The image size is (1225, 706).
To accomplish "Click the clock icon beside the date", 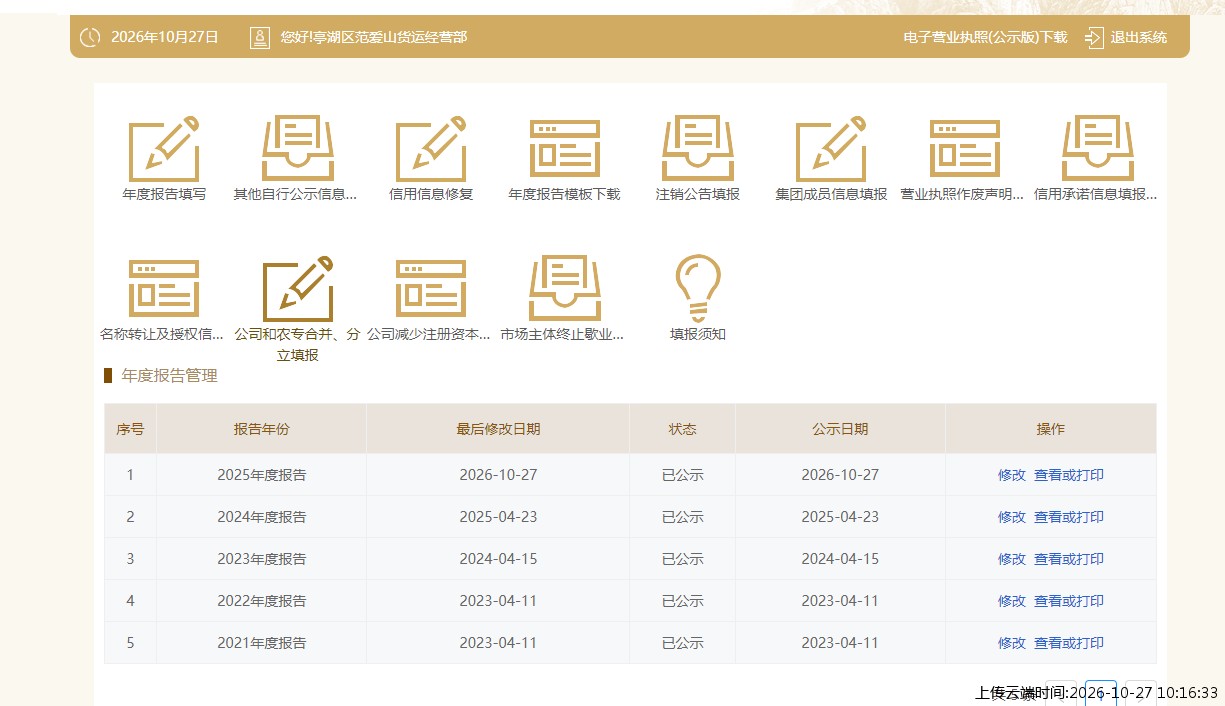I will 90,37.
